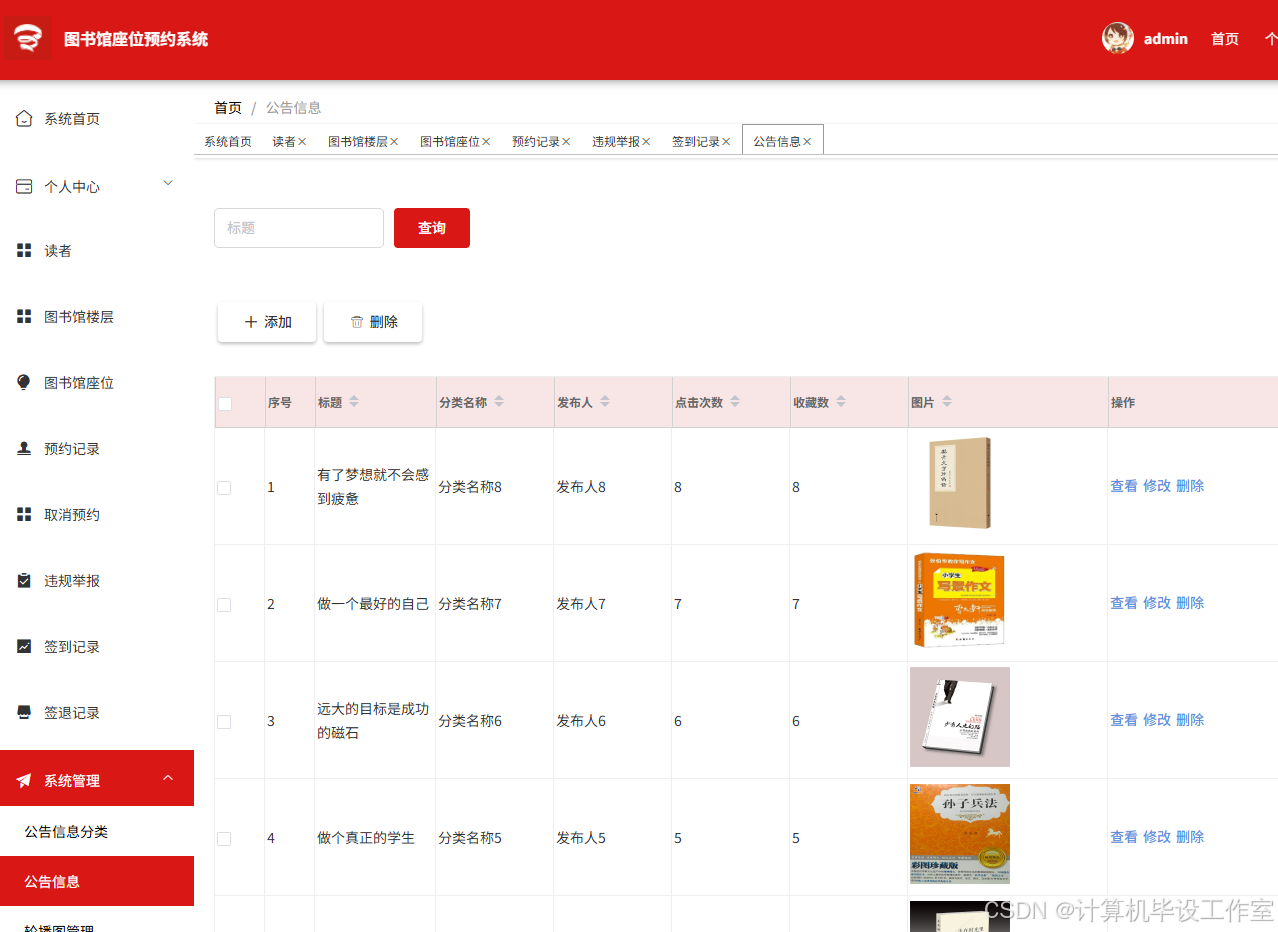Screen dimensions: 1278x932
Task: Check the box for row 远大的目标是成功的磁石
Action: (x=224, y=722)
